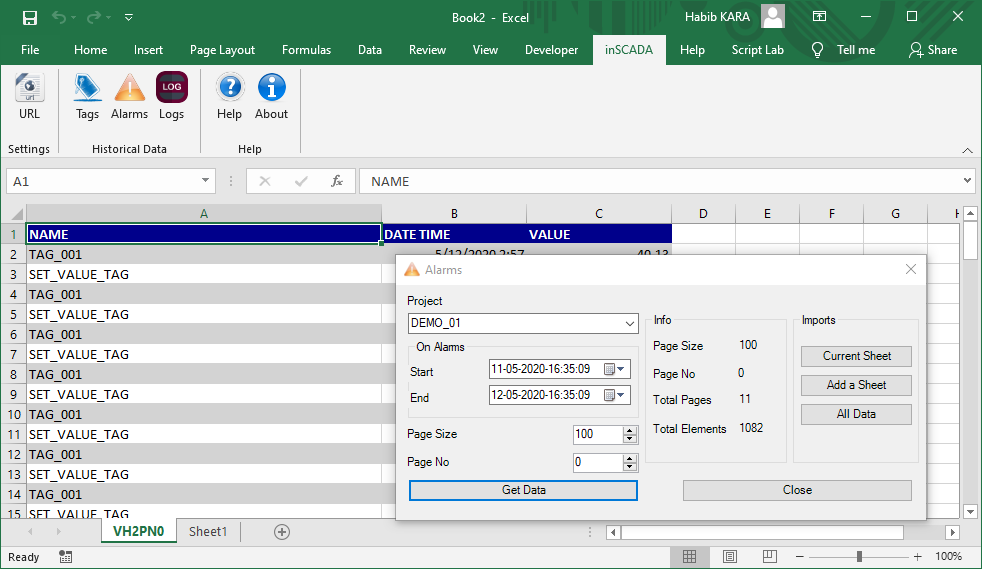Viewport: 982px width, 569px height.
Task: Switch to the Formulas tab
Action: [306, 50]
